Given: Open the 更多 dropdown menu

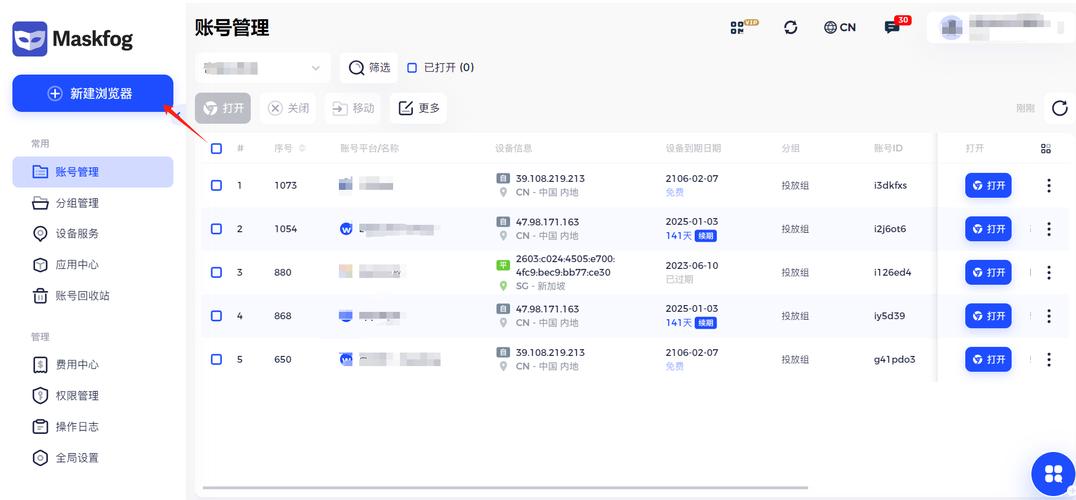Looking at the screenshot, I should [419, 108].
